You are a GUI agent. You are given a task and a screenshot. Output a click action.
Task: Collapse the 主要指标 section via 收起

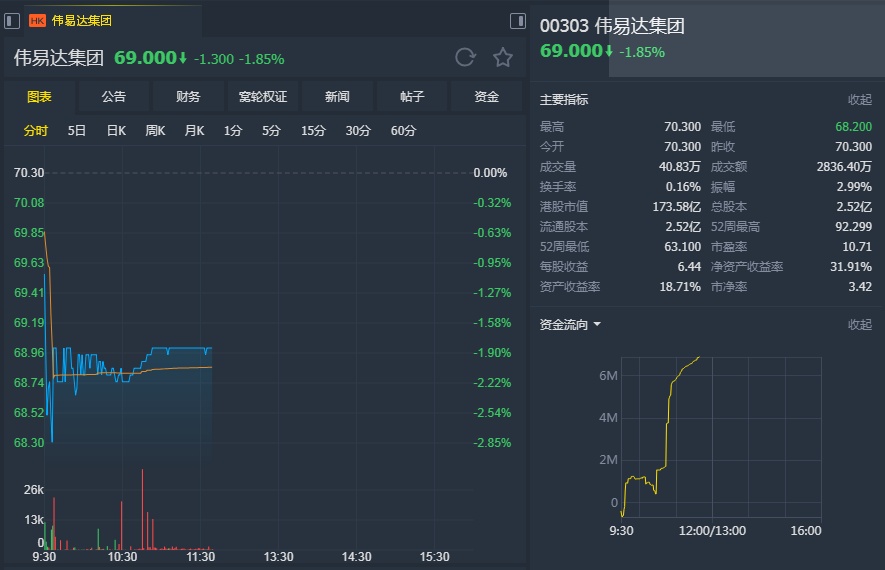pyautogui.click(x=860, y=100)
